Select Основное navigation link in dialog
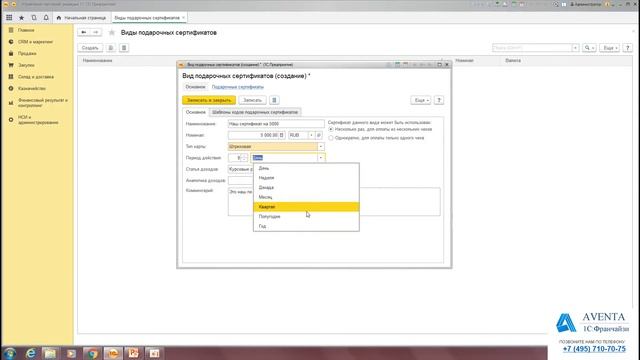Image resolution: width=640 pixels, height=360 pixels. [x=195, y=87]
